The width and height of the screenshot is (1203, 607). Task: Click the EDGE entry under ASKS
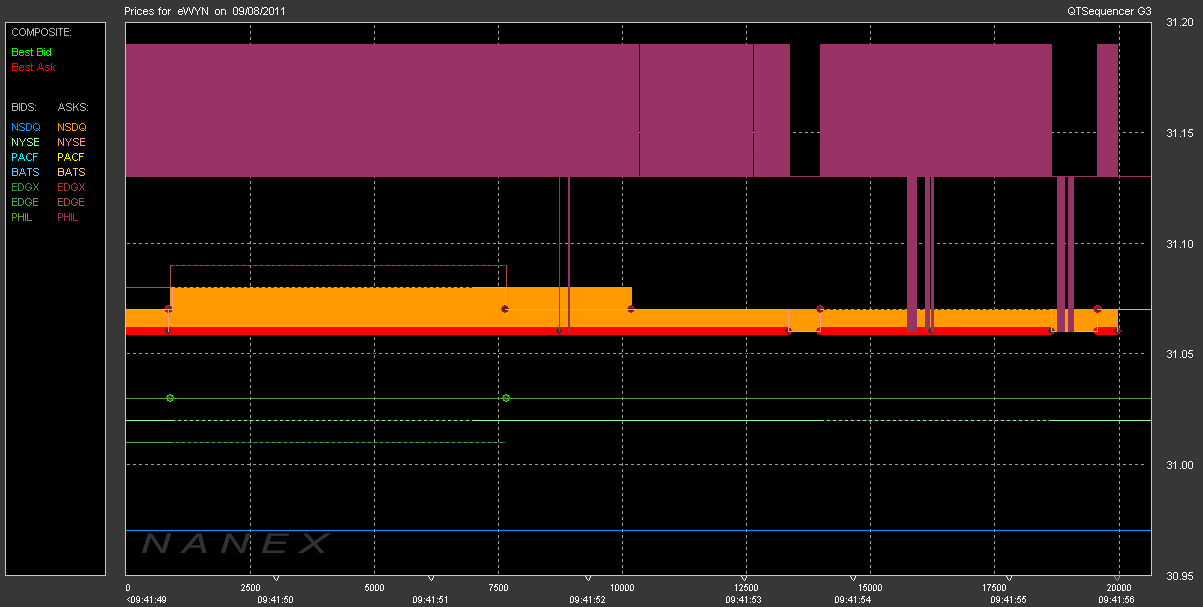tap(72, 202)
